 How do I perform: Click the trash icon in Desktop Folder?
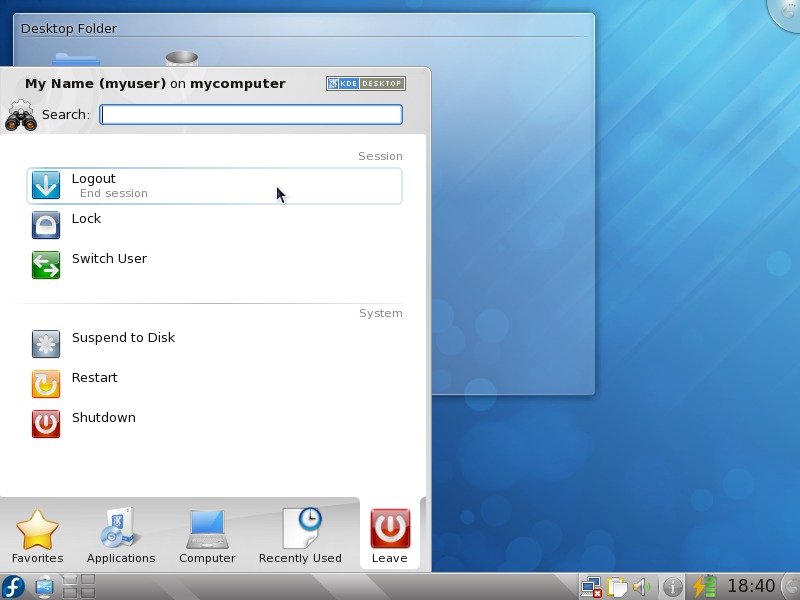182,58
